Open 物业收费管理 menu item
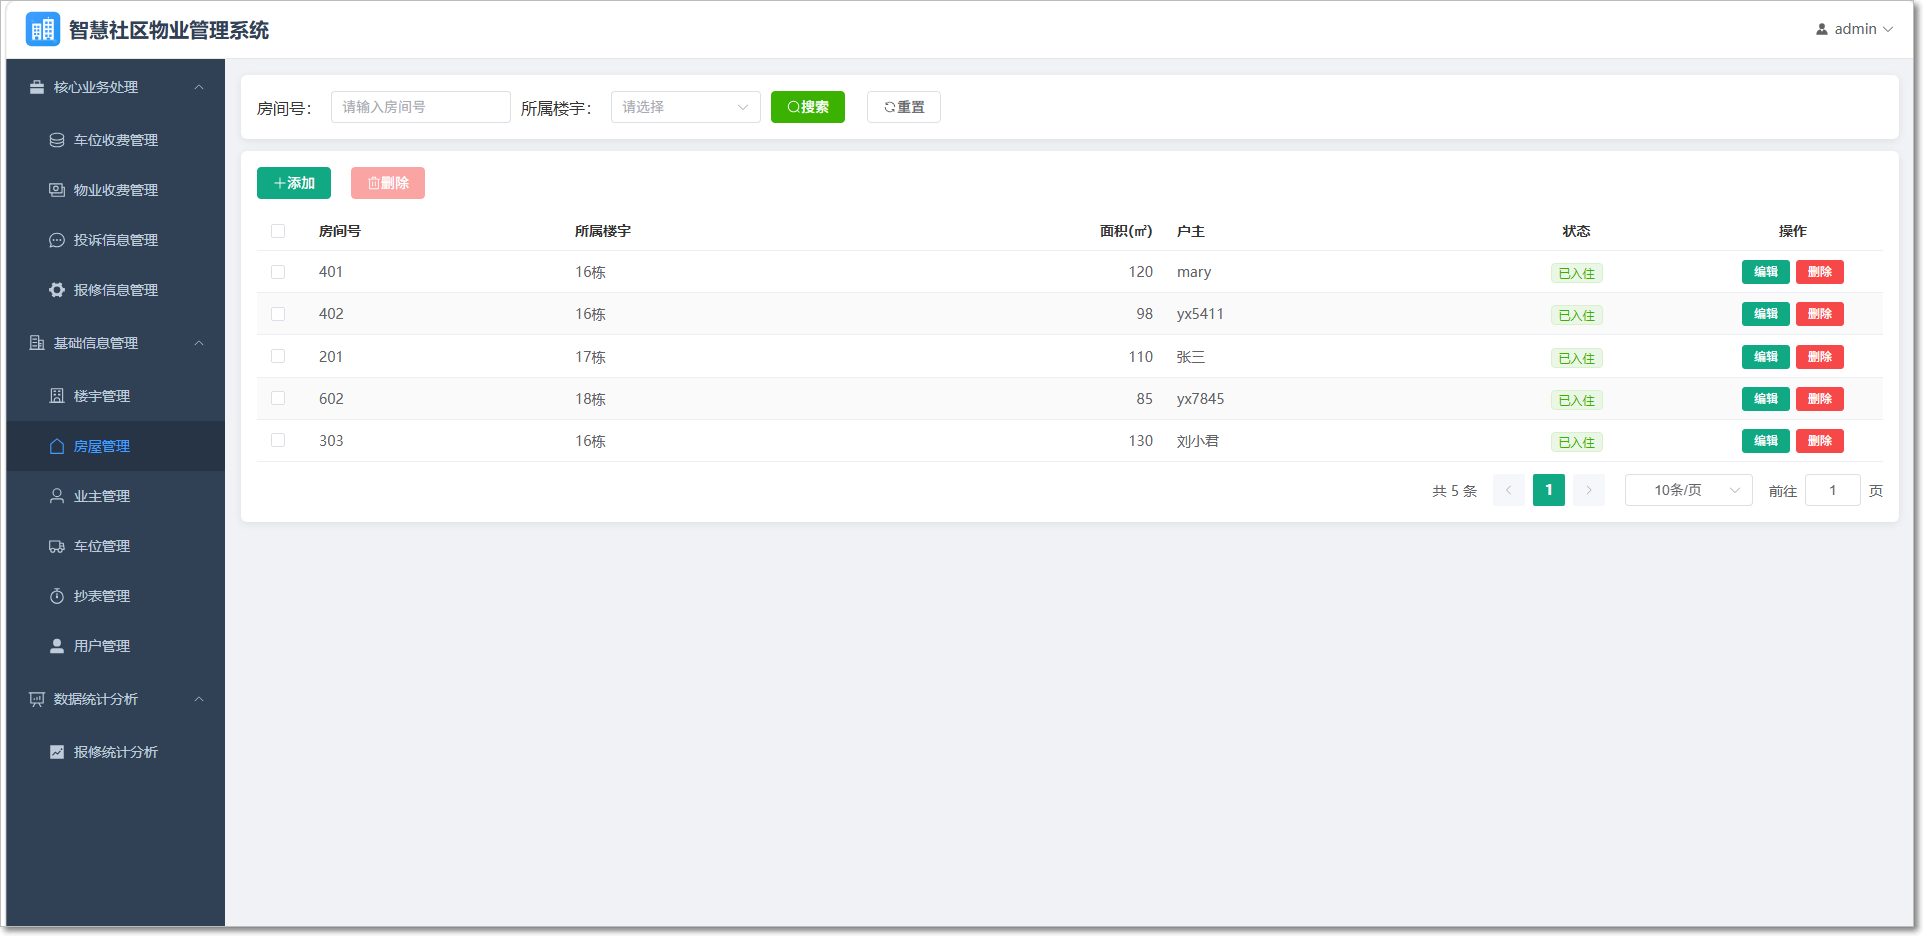The image size is (1923, 936). [116, 190]
